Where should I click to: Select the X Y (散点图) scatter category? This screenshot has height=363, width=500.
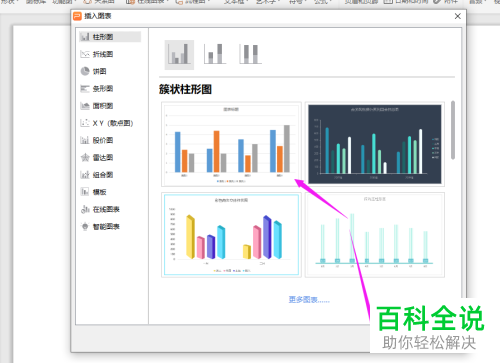(107, 123)
